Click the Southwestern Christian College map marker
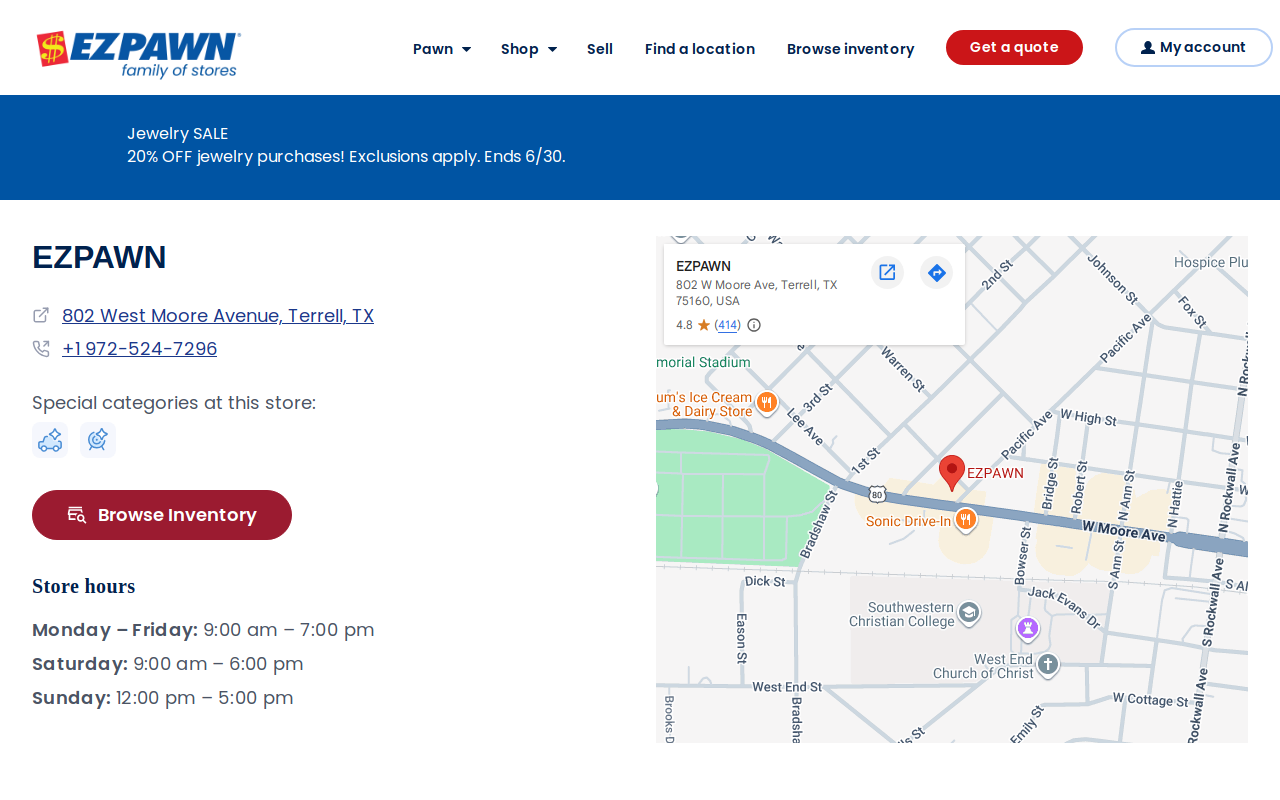The image size is (1280, 800). [x=968, y=612]
